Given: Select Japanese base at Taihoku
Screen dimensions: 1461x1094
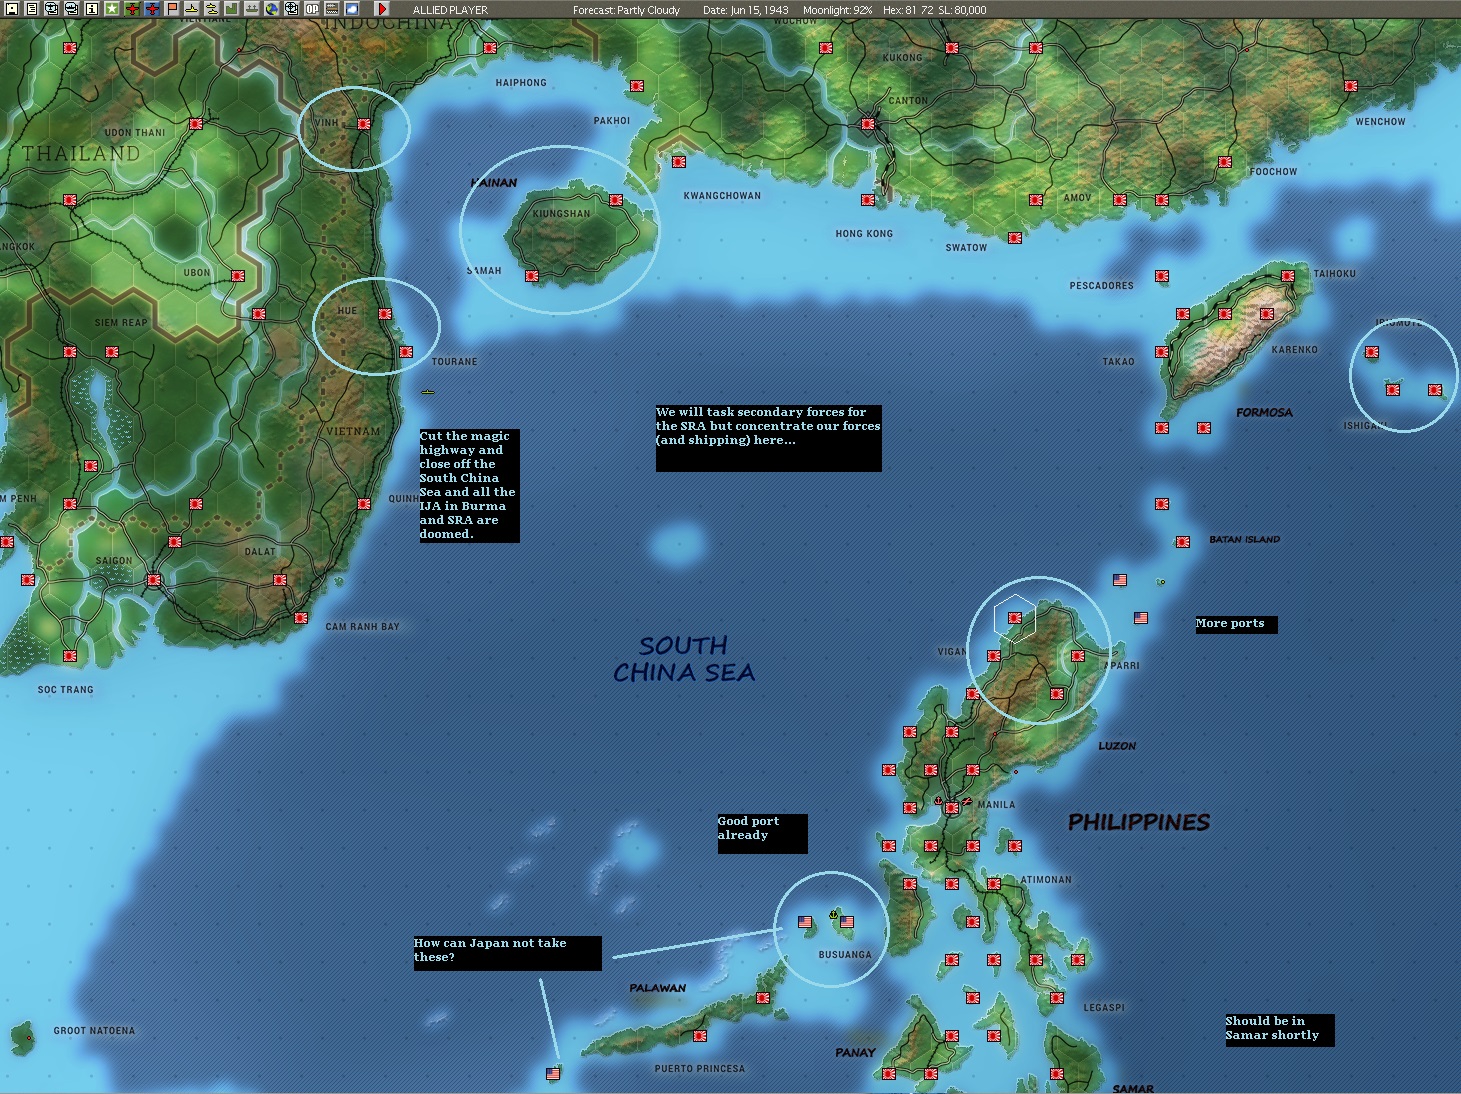Looking at the screenshot, I should 1288,276.
